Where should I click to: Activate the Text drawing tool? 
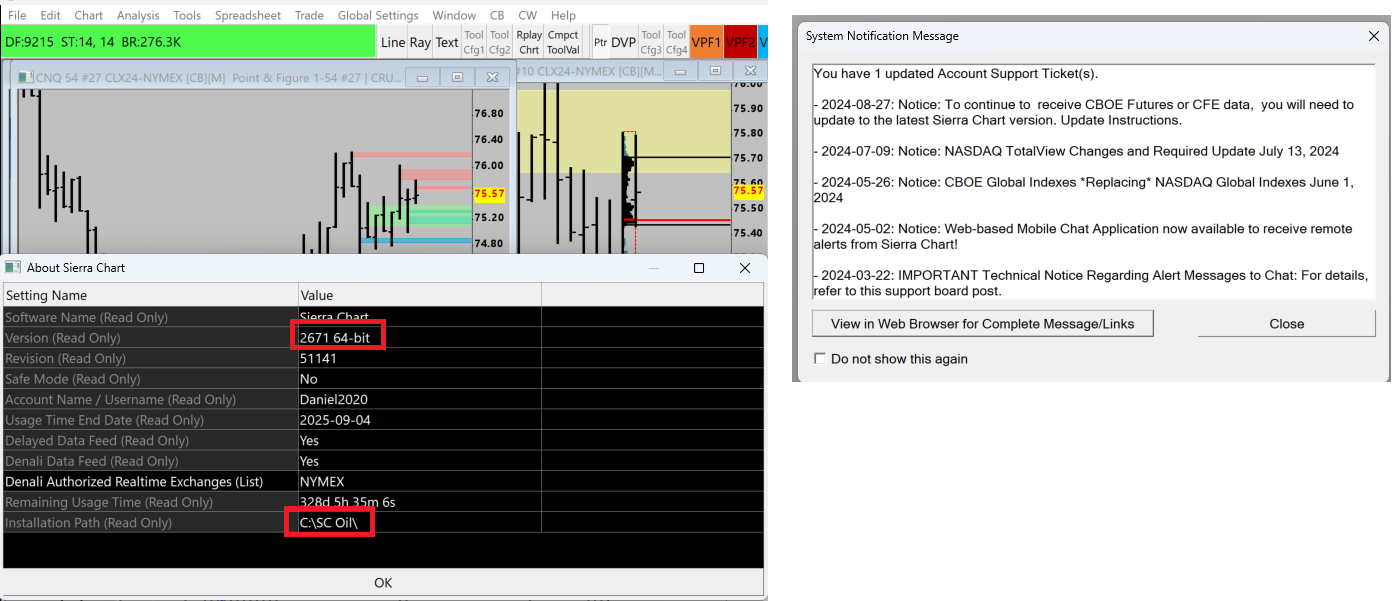coord(447,42)
